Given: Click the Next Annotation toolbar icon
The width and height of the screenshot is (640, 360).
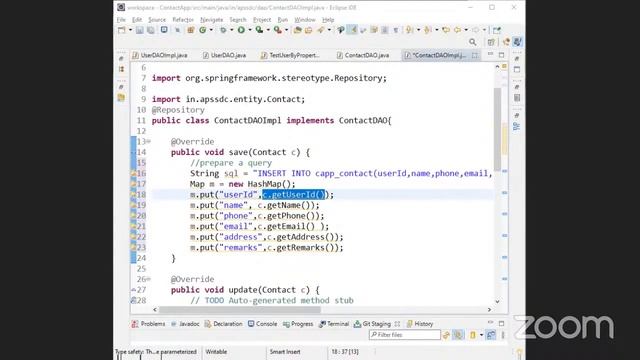Looking at the screenshot, I should click(409, 30).
